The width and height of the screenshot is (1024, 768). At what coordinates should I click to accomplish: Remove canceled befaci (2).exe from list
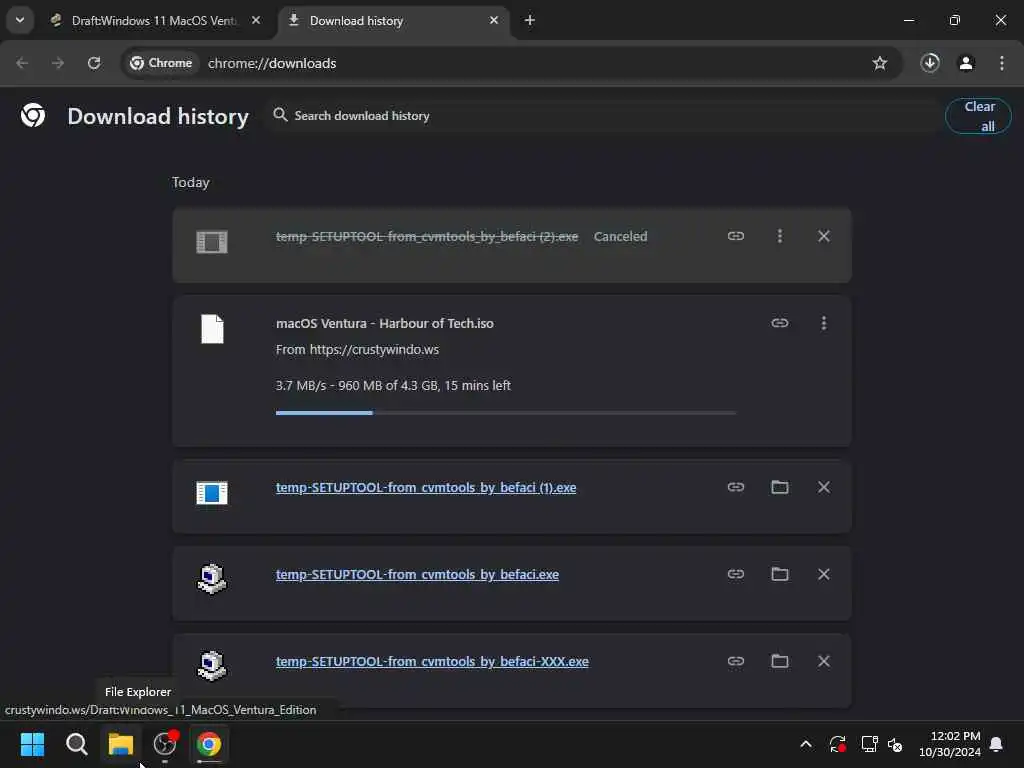pyautogui.click(x=824, y=236)
